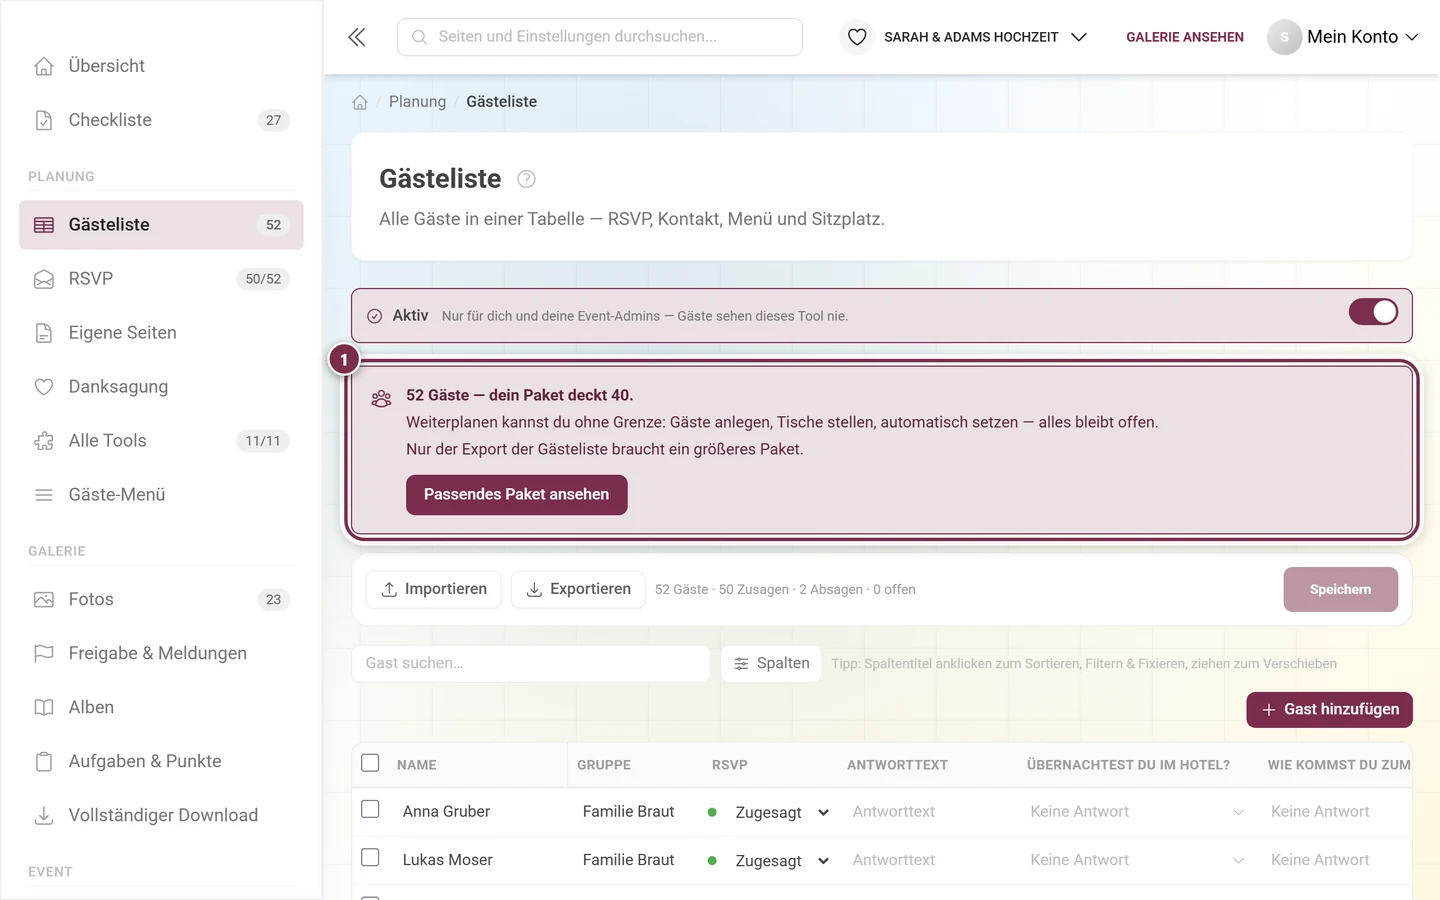The height and width of the screenshot is (900, 1440).
Task: Open the Spalten column settings
Action: [x=771, y=663]
